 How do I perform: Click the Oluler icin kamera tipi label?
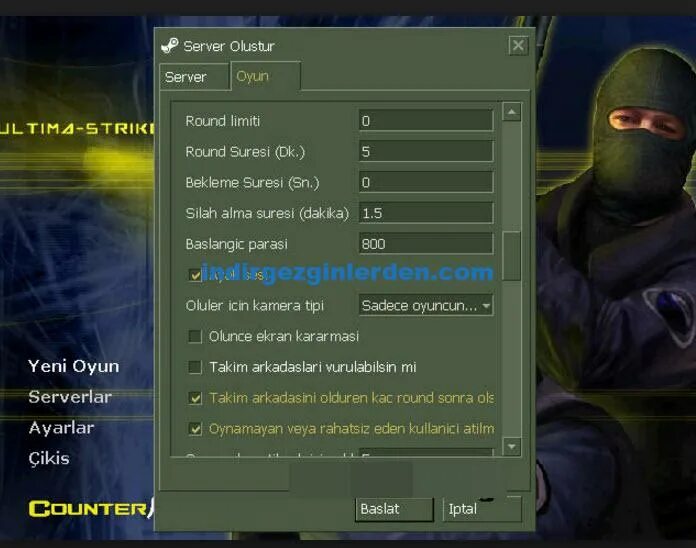coord(255,306)
